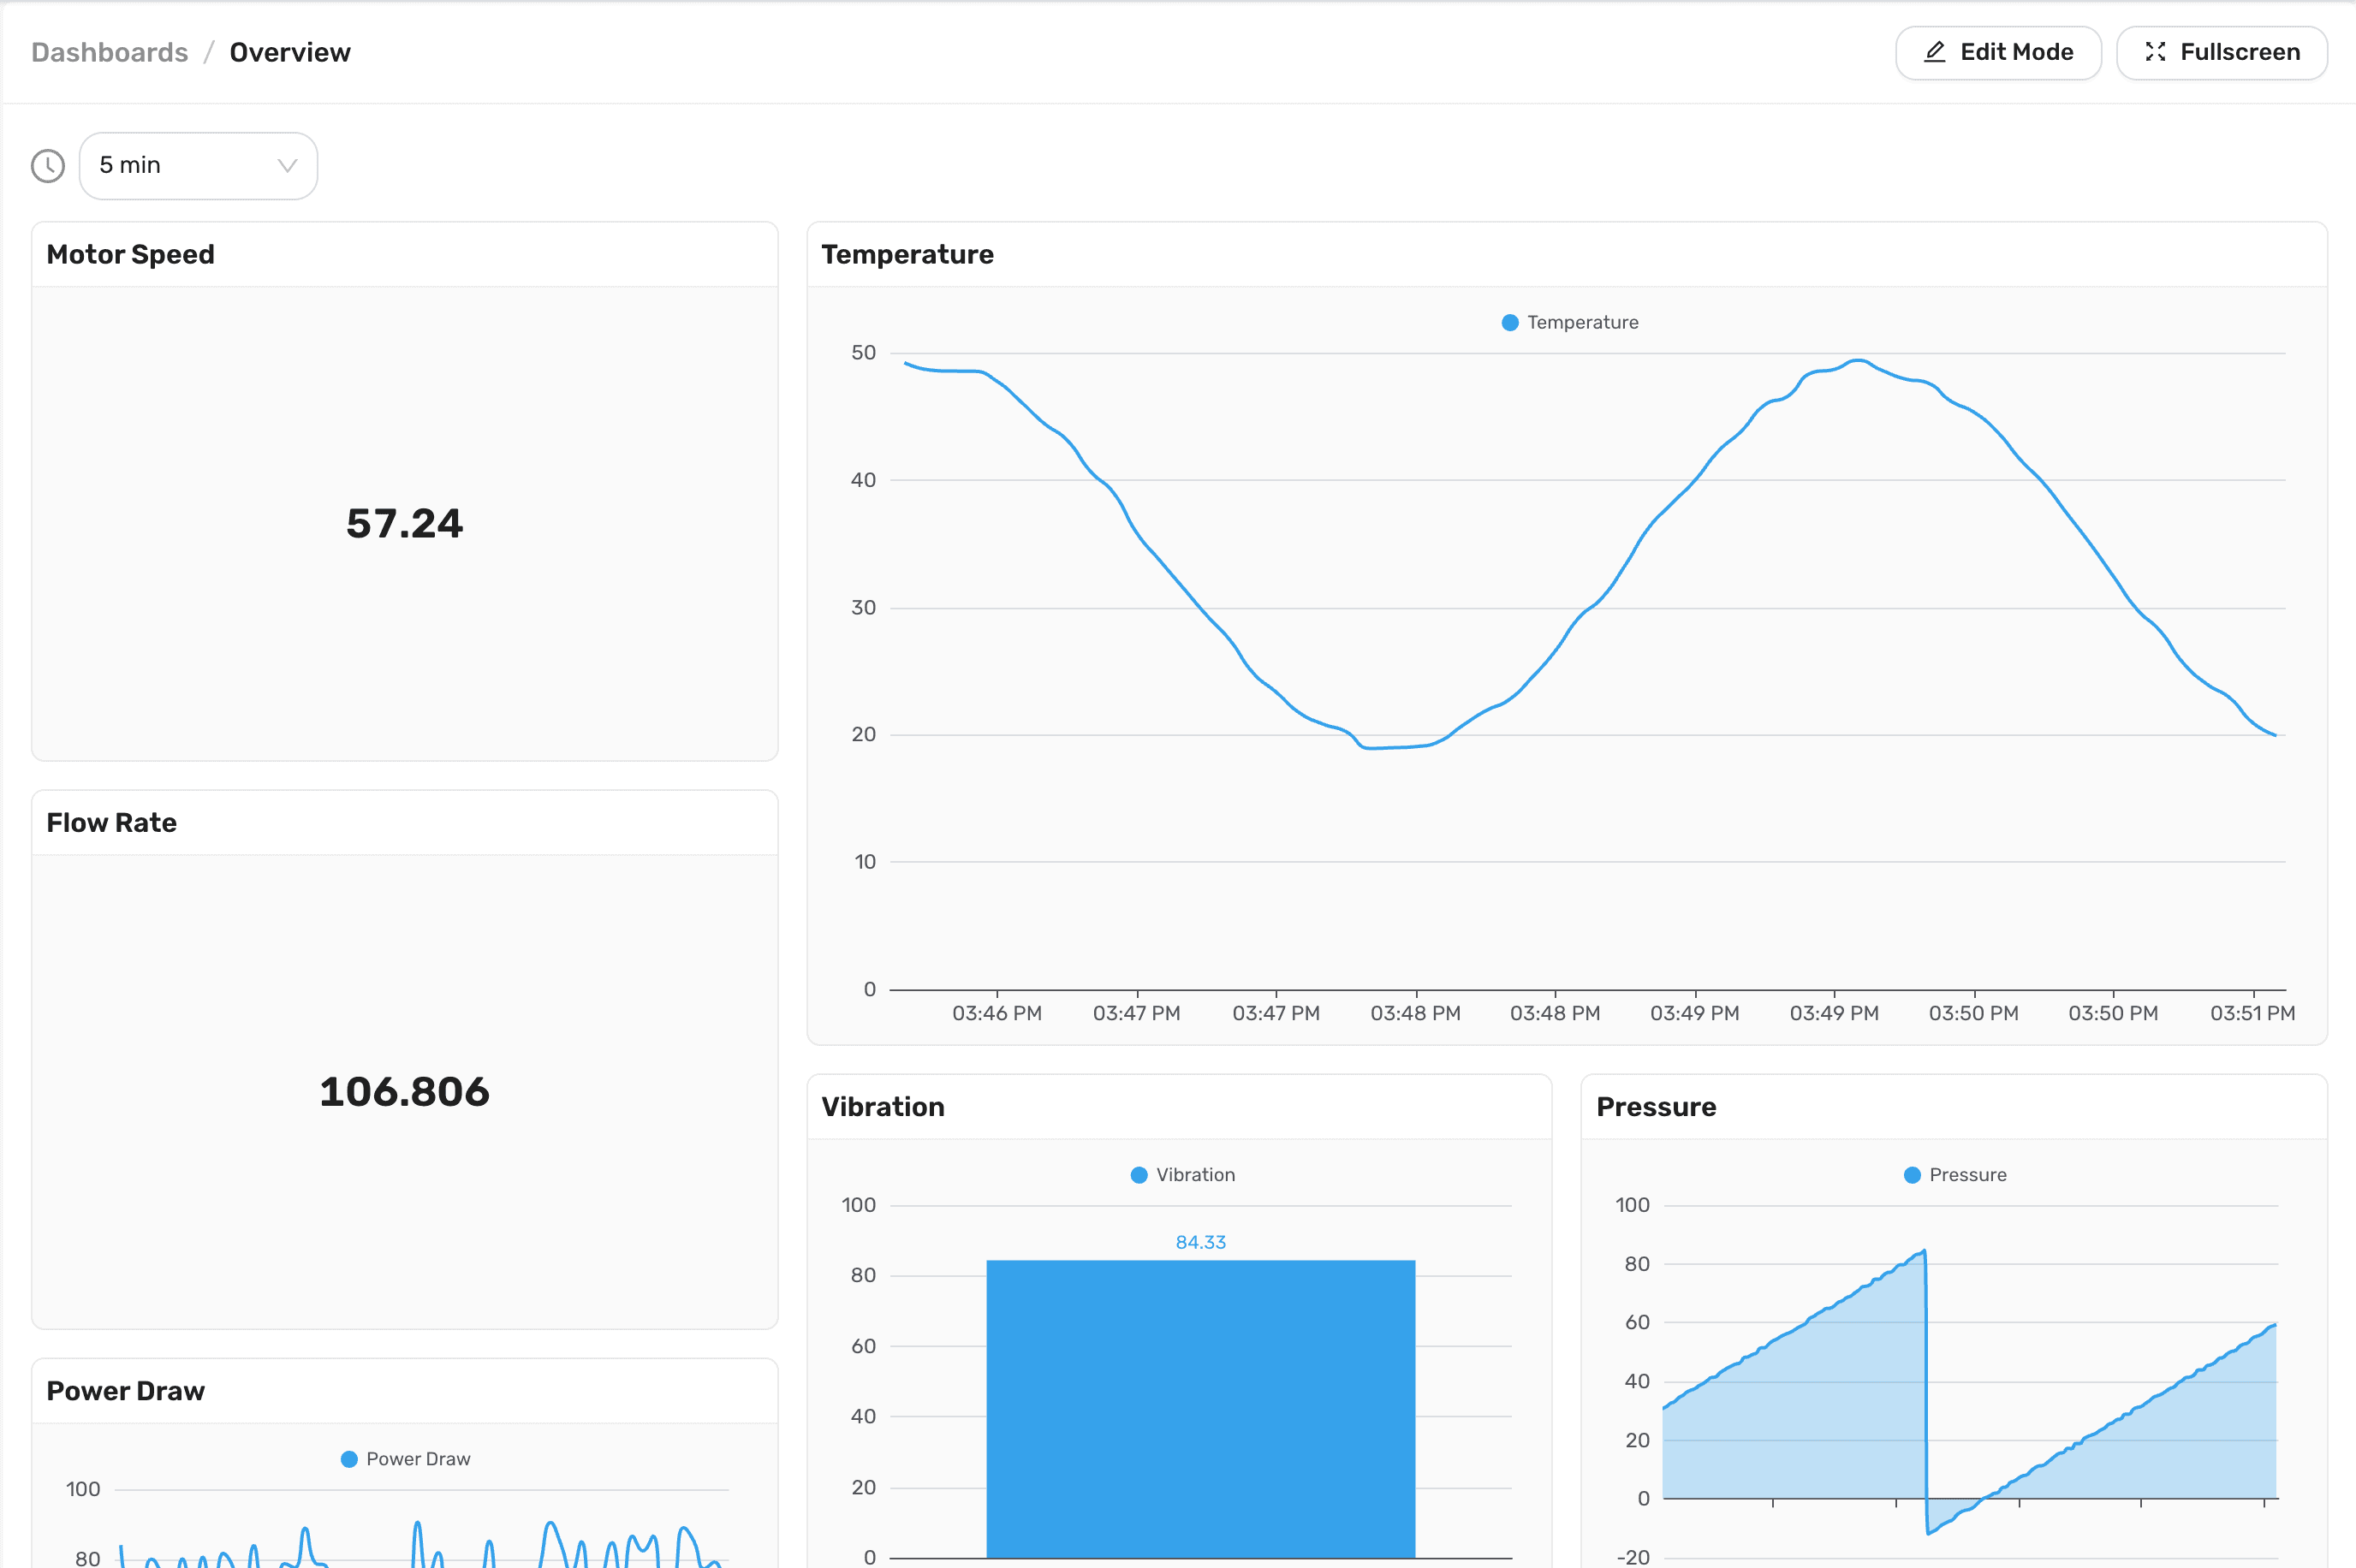Go to the Dashboards breadcrumb
The image size is (2356, 1568).
[x=110, y=52]
